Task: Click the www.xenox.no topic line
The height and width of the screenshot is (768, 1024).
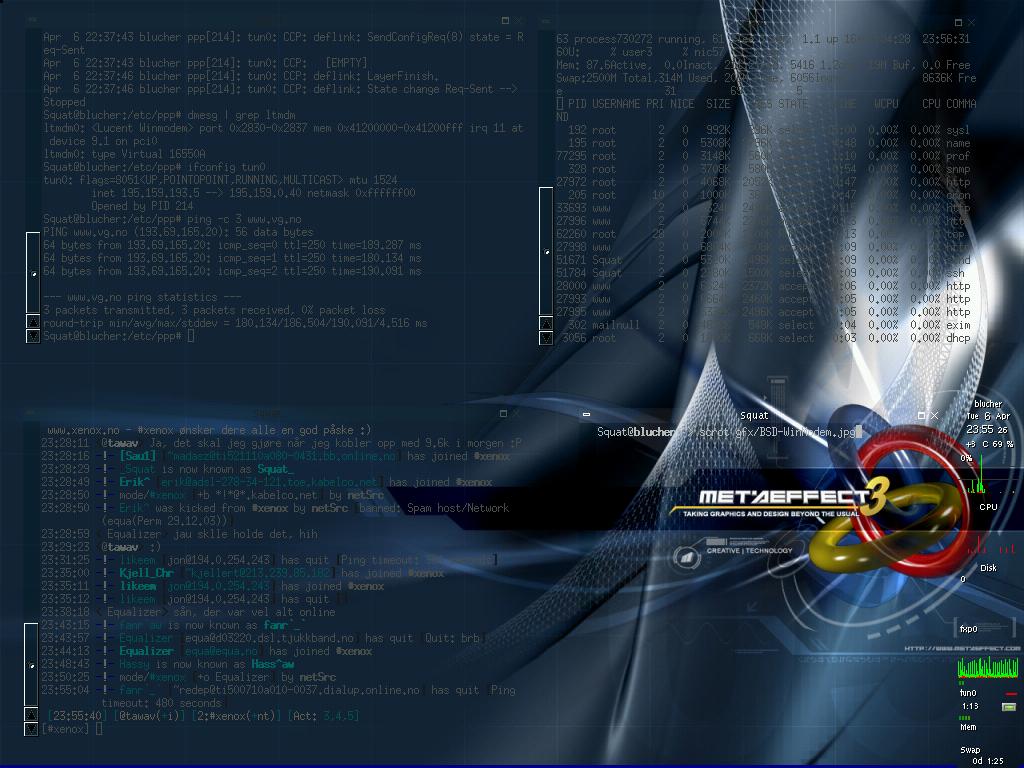Action: [x=209, y=430]
